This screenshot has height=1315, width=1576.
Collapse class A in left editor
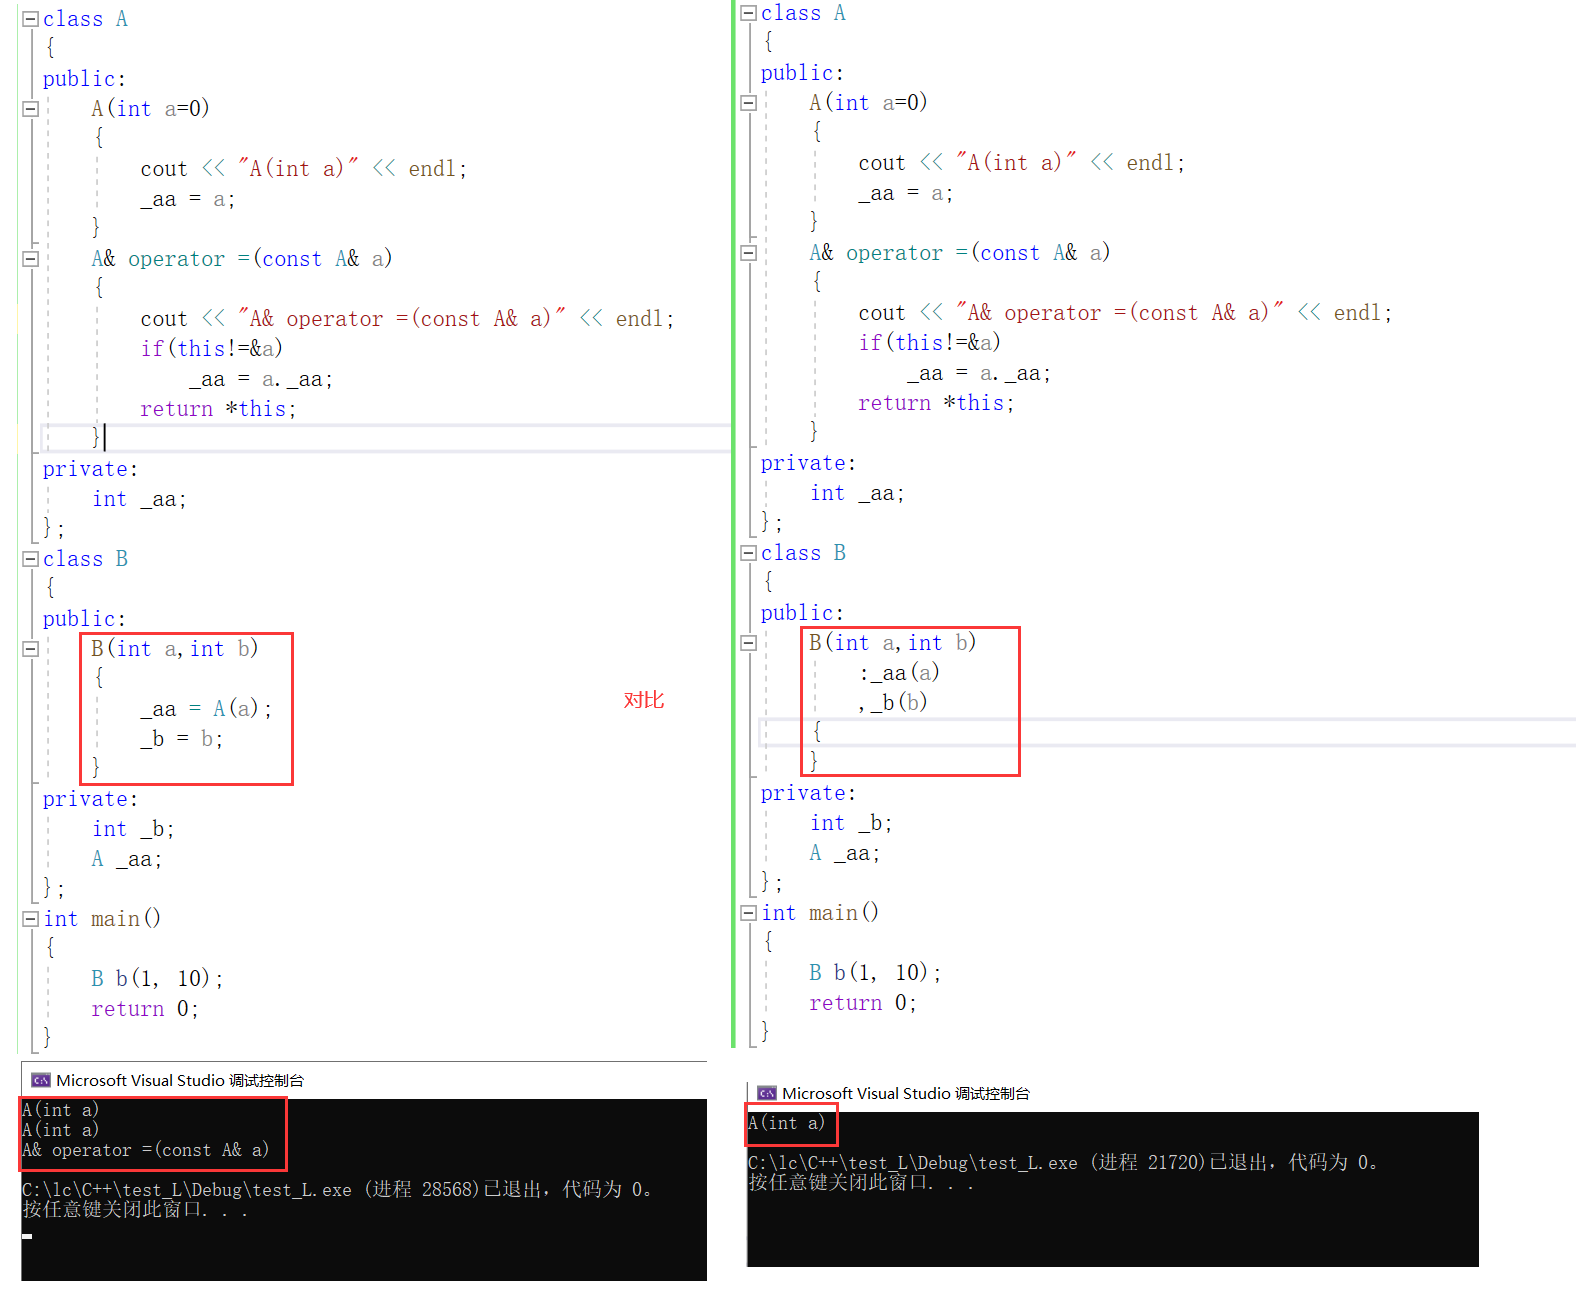coord(30,19)
